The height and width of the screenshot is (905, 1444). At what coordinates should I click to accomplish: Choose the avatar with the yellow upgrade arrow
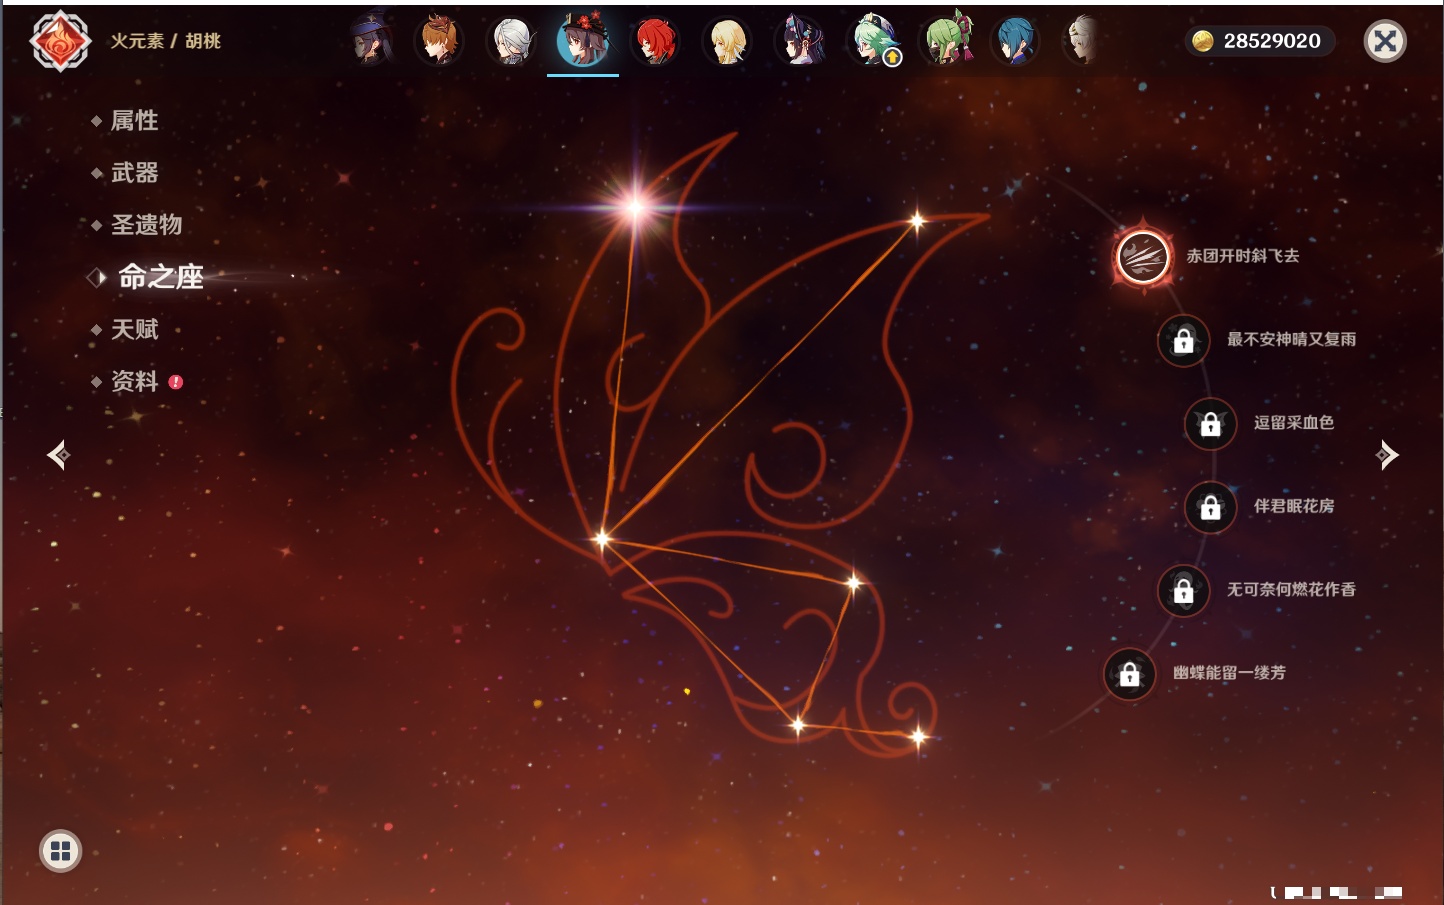[873, 41]
